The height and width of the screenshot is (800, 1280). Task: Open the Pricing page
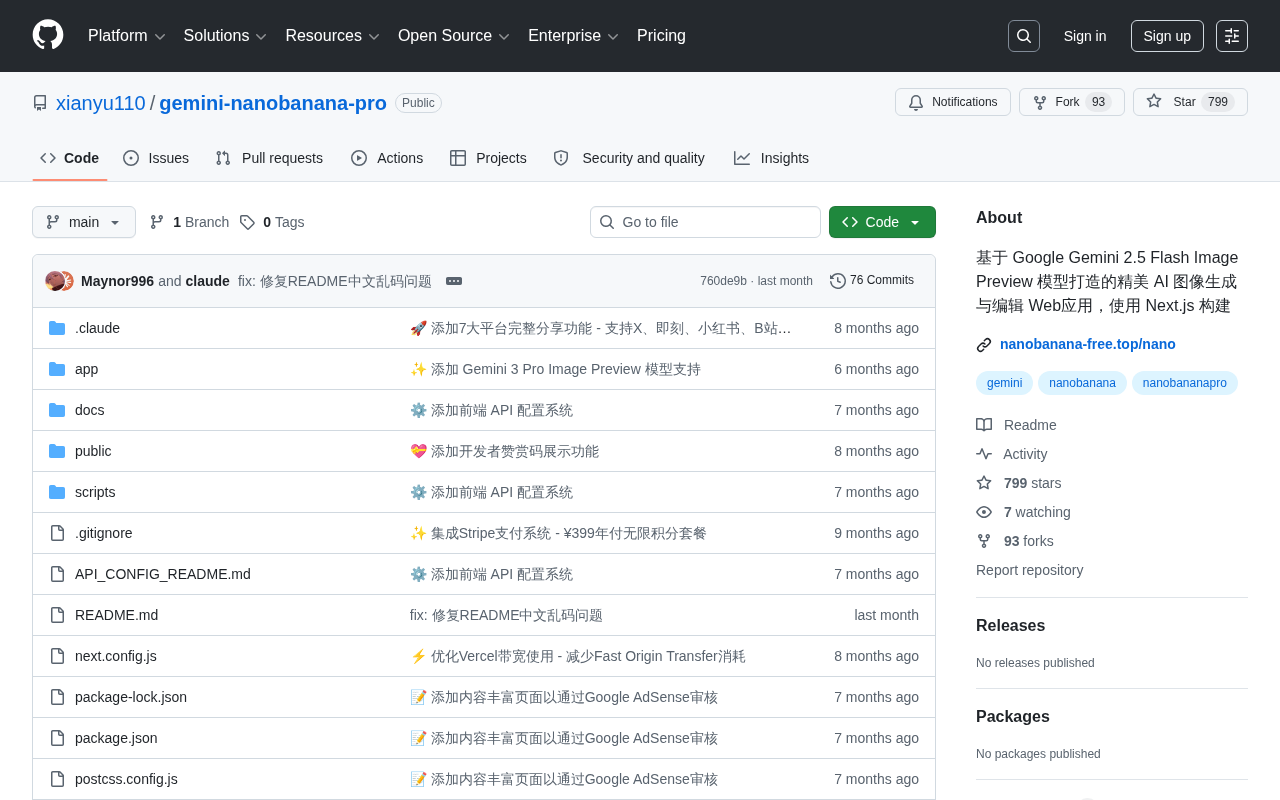pyautogui.click(x=661, y=36)
